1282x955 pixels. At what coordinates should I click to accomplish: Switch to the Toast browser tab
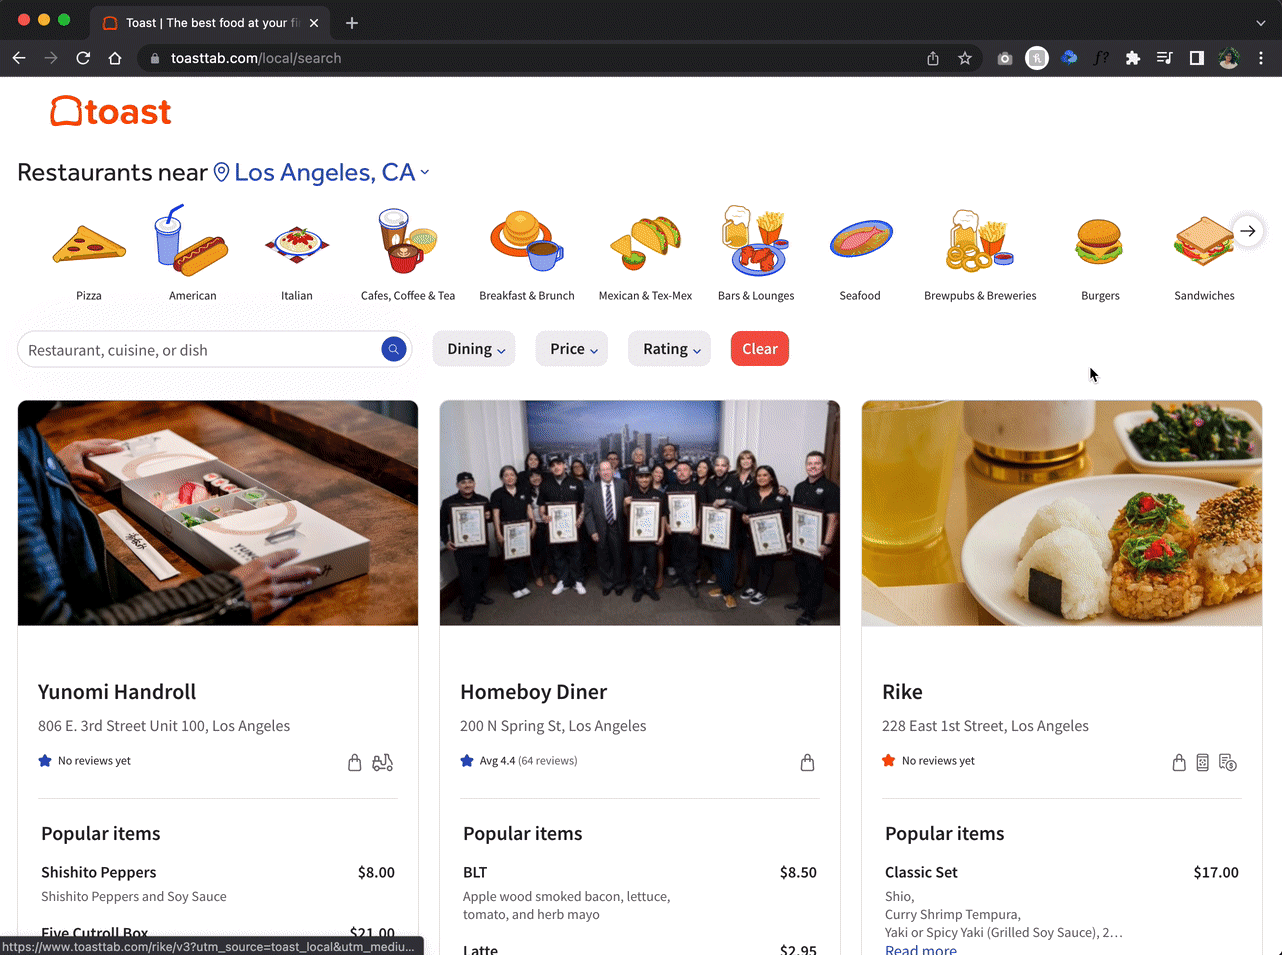(210, 22)
